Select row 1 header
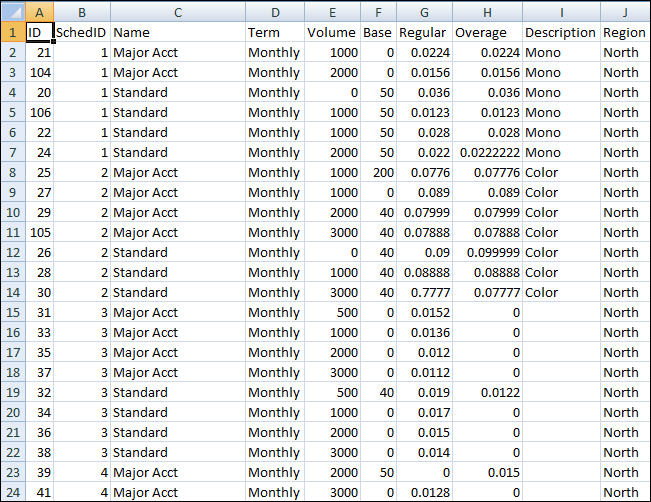 (x=13, y=32)
